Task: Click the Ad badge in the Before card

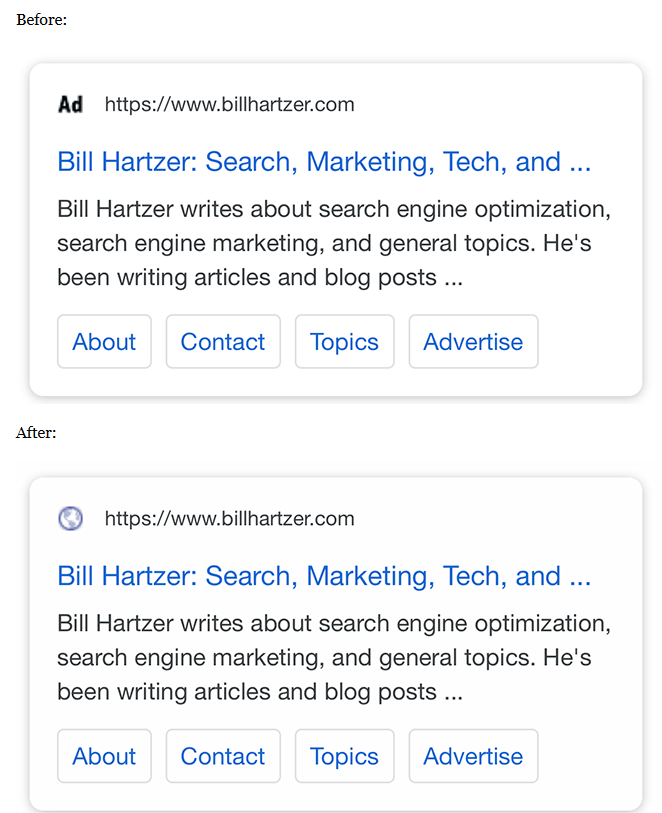Action: pos(71,104)
